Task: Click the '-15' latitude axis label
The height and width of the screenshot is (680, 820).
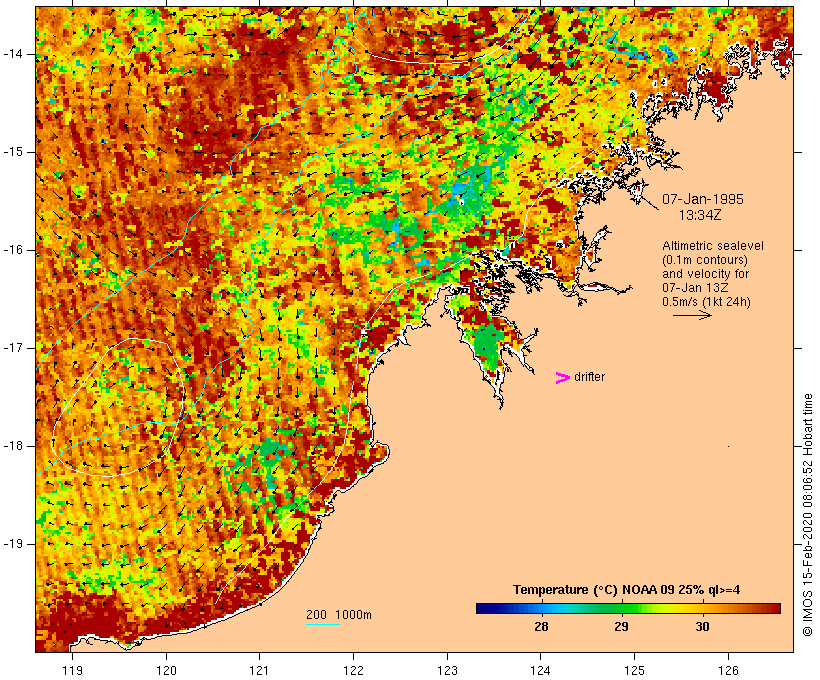Action: pos(13,152)
